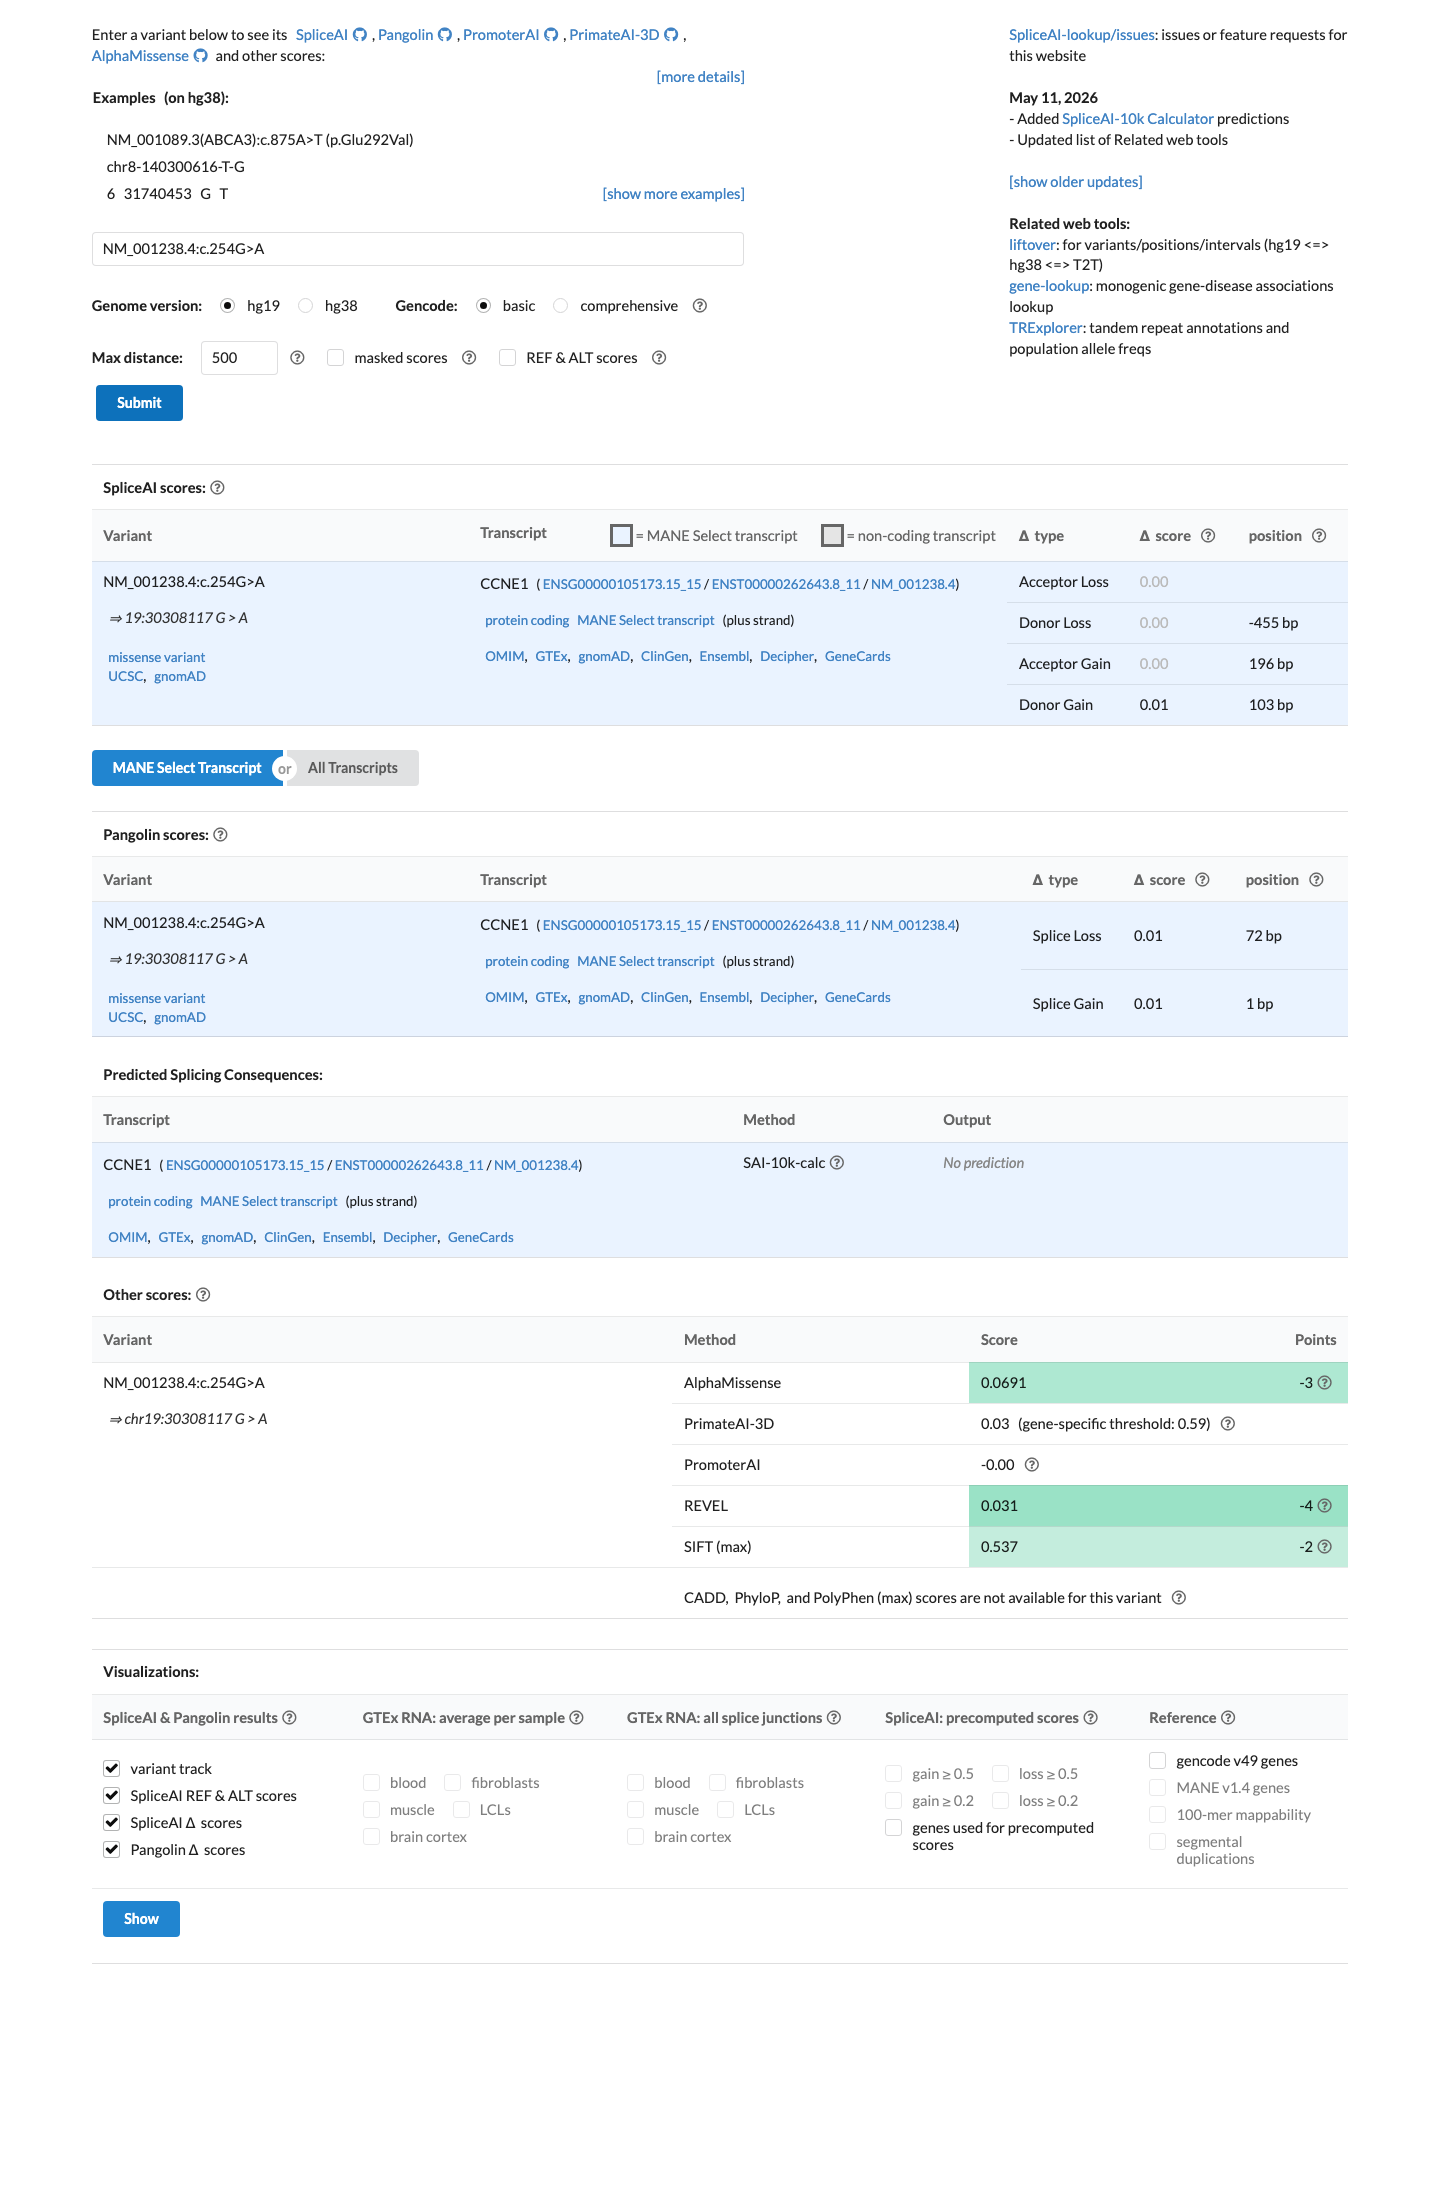Viewport: 1454px width, 2200px height.
Task: Click help icon beside Other scores heading
Action: coord(203,1295)
